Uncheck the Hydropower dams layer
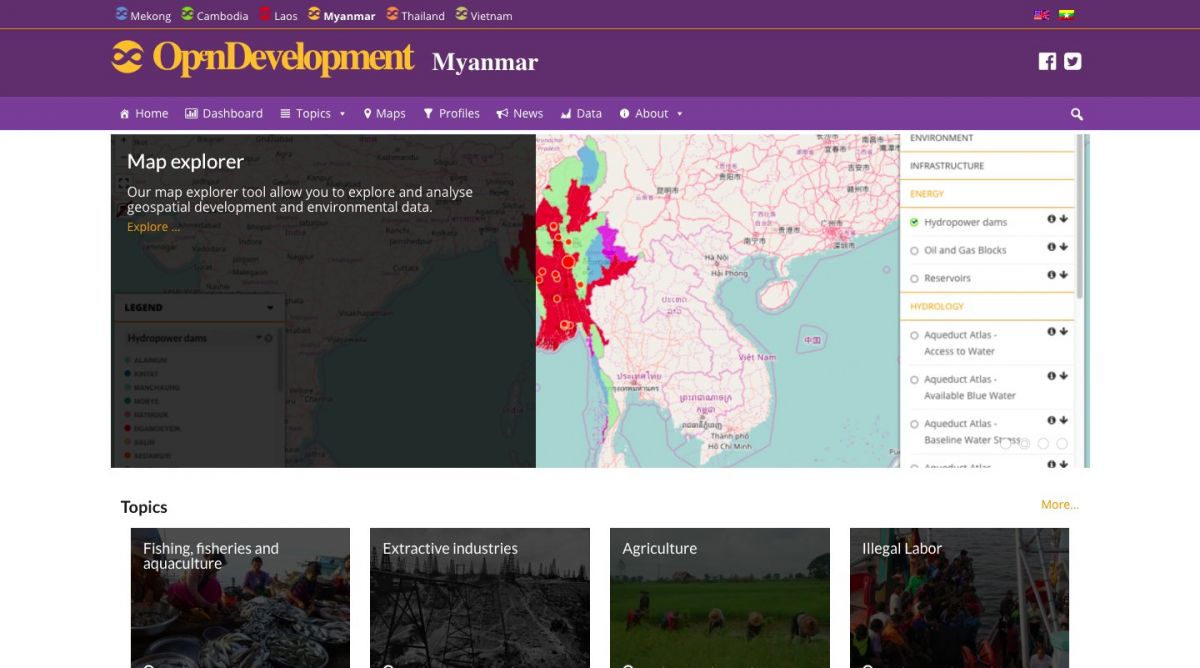1200x668 pixels. (x=914, y=222)
